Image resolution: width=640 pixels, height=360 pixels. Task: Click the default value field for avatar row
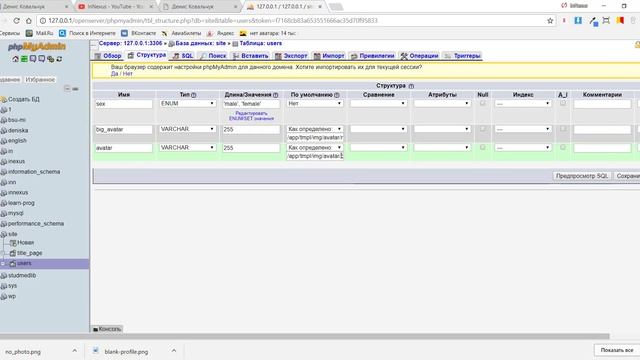(315, 156)
